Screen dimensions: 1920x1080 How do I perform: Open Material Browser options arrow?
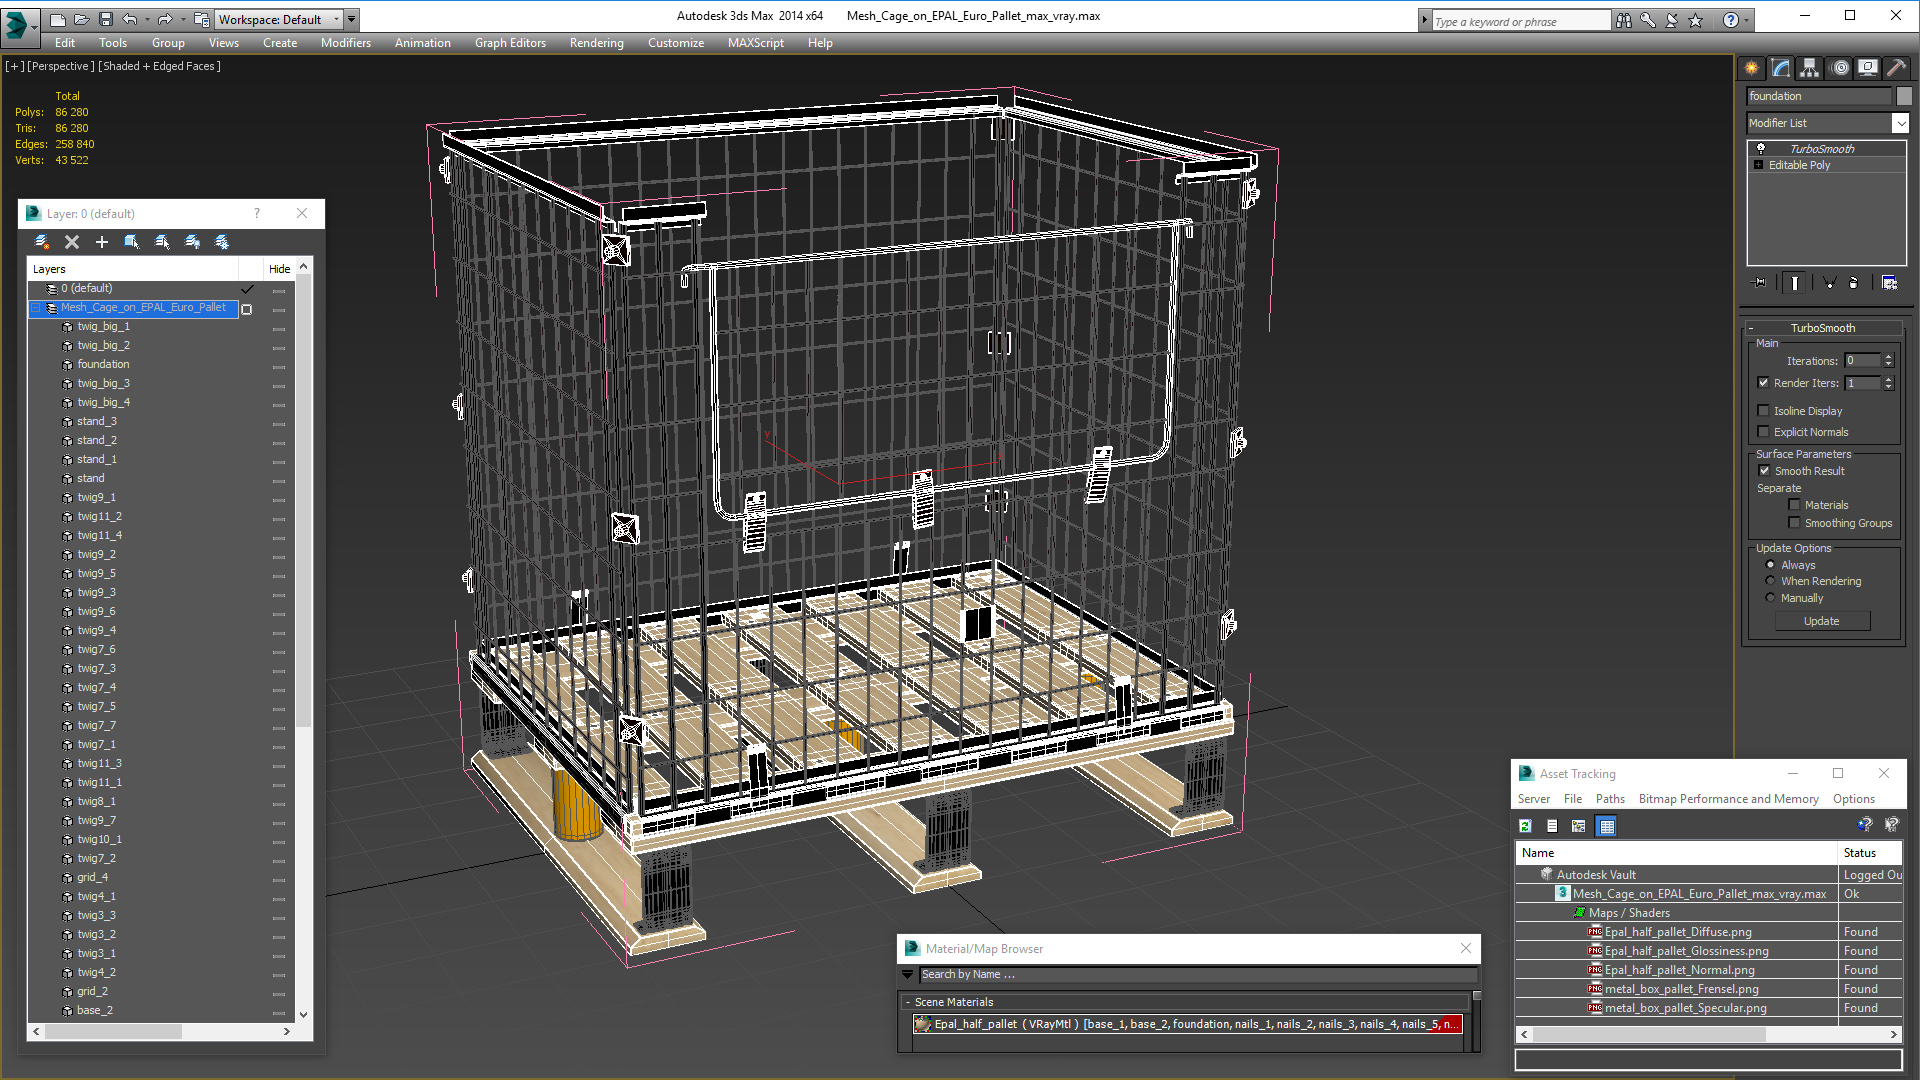[x=907, y=975]
